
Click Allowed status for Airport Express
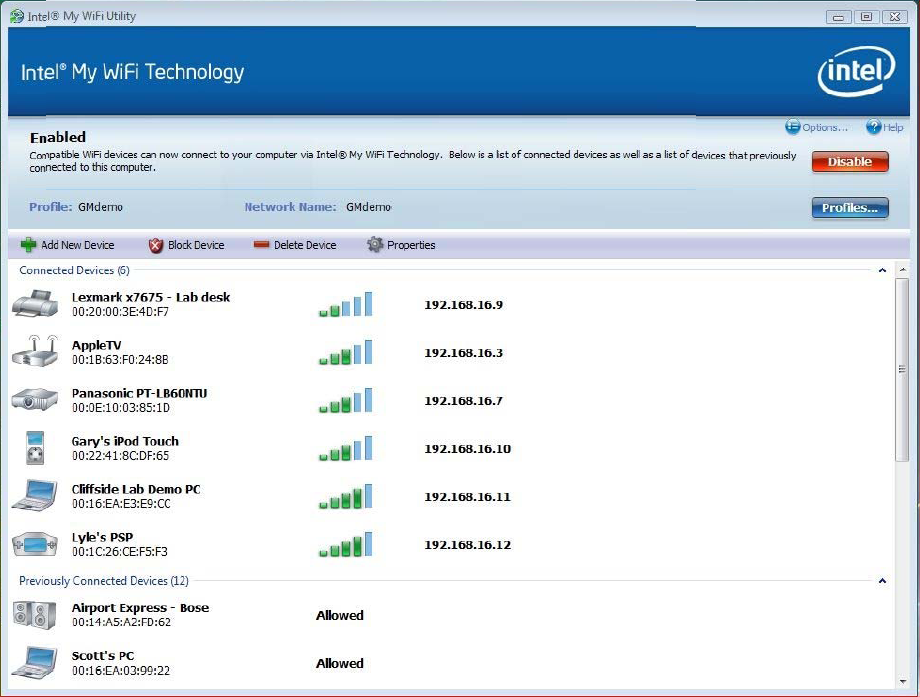[340, 615]
